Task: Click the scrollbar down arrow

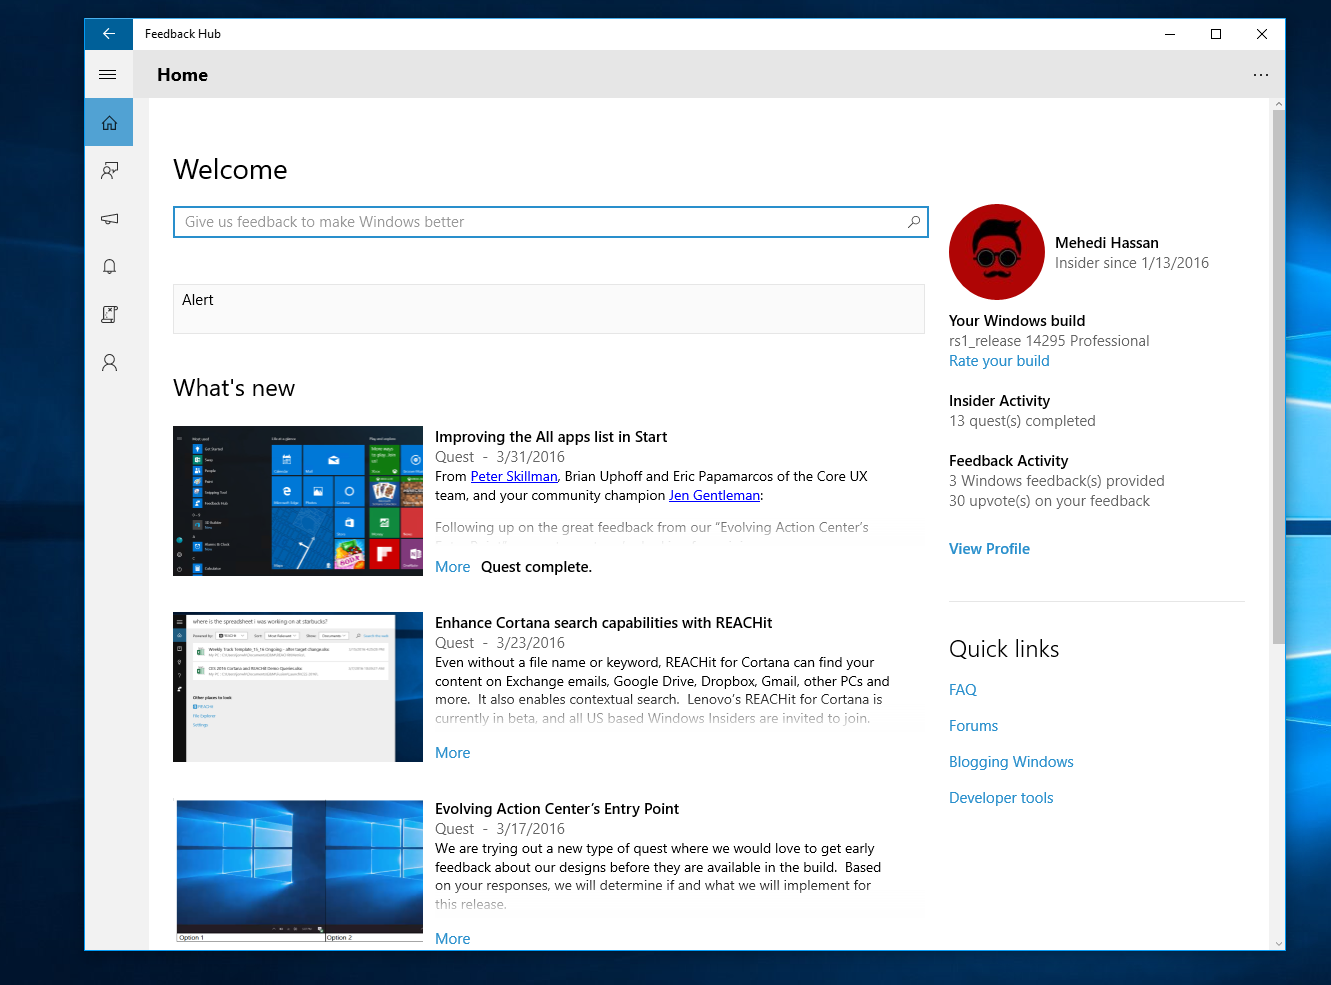Action: [x=1278, y=943]
